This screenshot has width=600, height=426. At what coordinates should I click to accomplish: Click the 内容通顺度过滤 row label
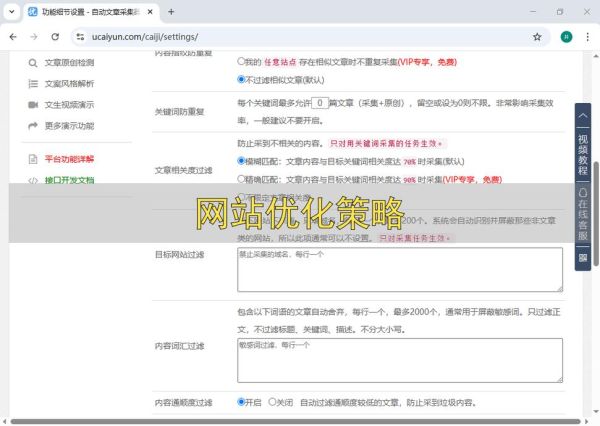183,402
